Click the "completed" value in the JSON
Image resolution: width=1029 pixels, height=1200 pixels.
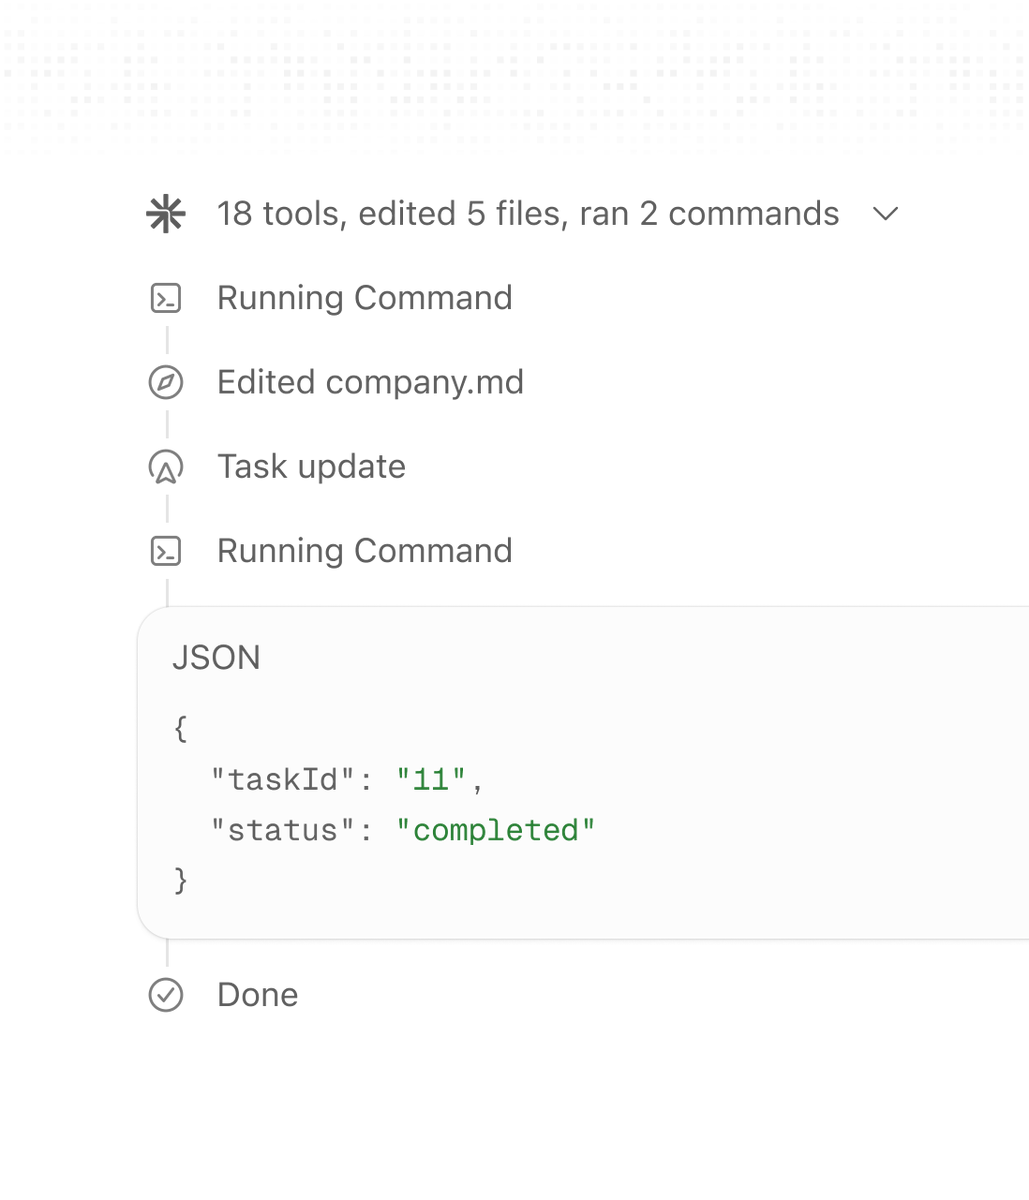(496, 831)
